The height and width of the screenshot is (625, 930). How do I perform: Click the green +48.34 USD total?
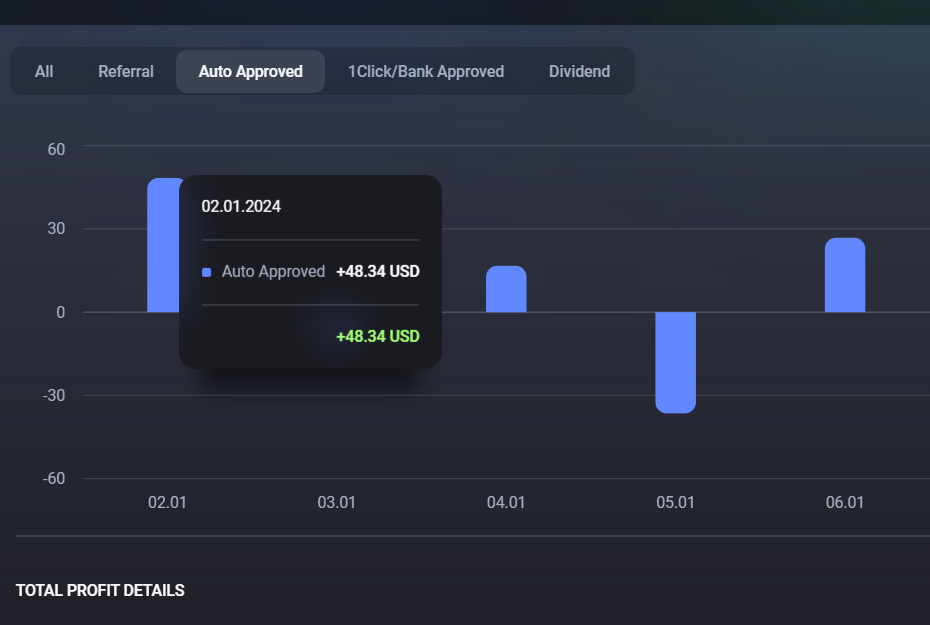[x=377, y=336]
